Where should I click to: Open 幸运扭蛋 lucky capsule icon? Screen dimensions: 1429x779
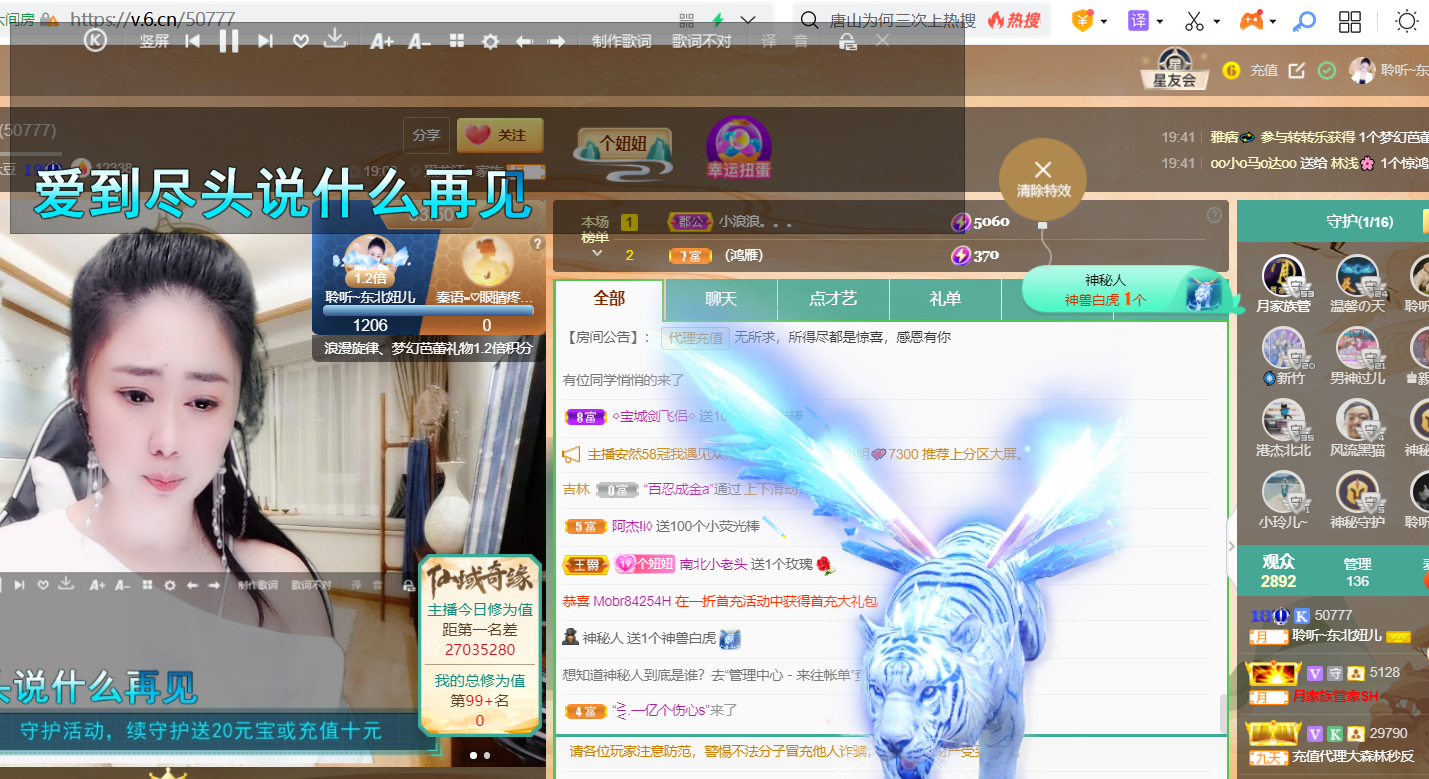pyautogui.click(x=739, y=148)
